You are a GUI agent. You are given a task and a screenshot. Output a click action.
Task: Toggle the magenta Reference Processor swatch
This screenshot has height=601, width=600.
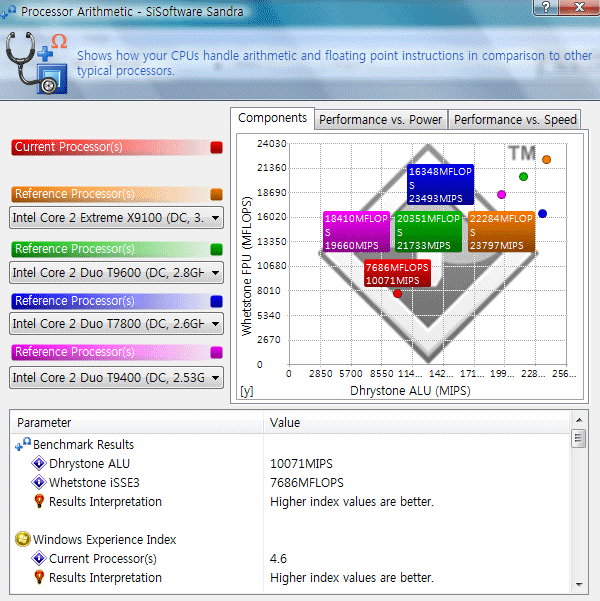pyautogui.click(x=217, y=352)
